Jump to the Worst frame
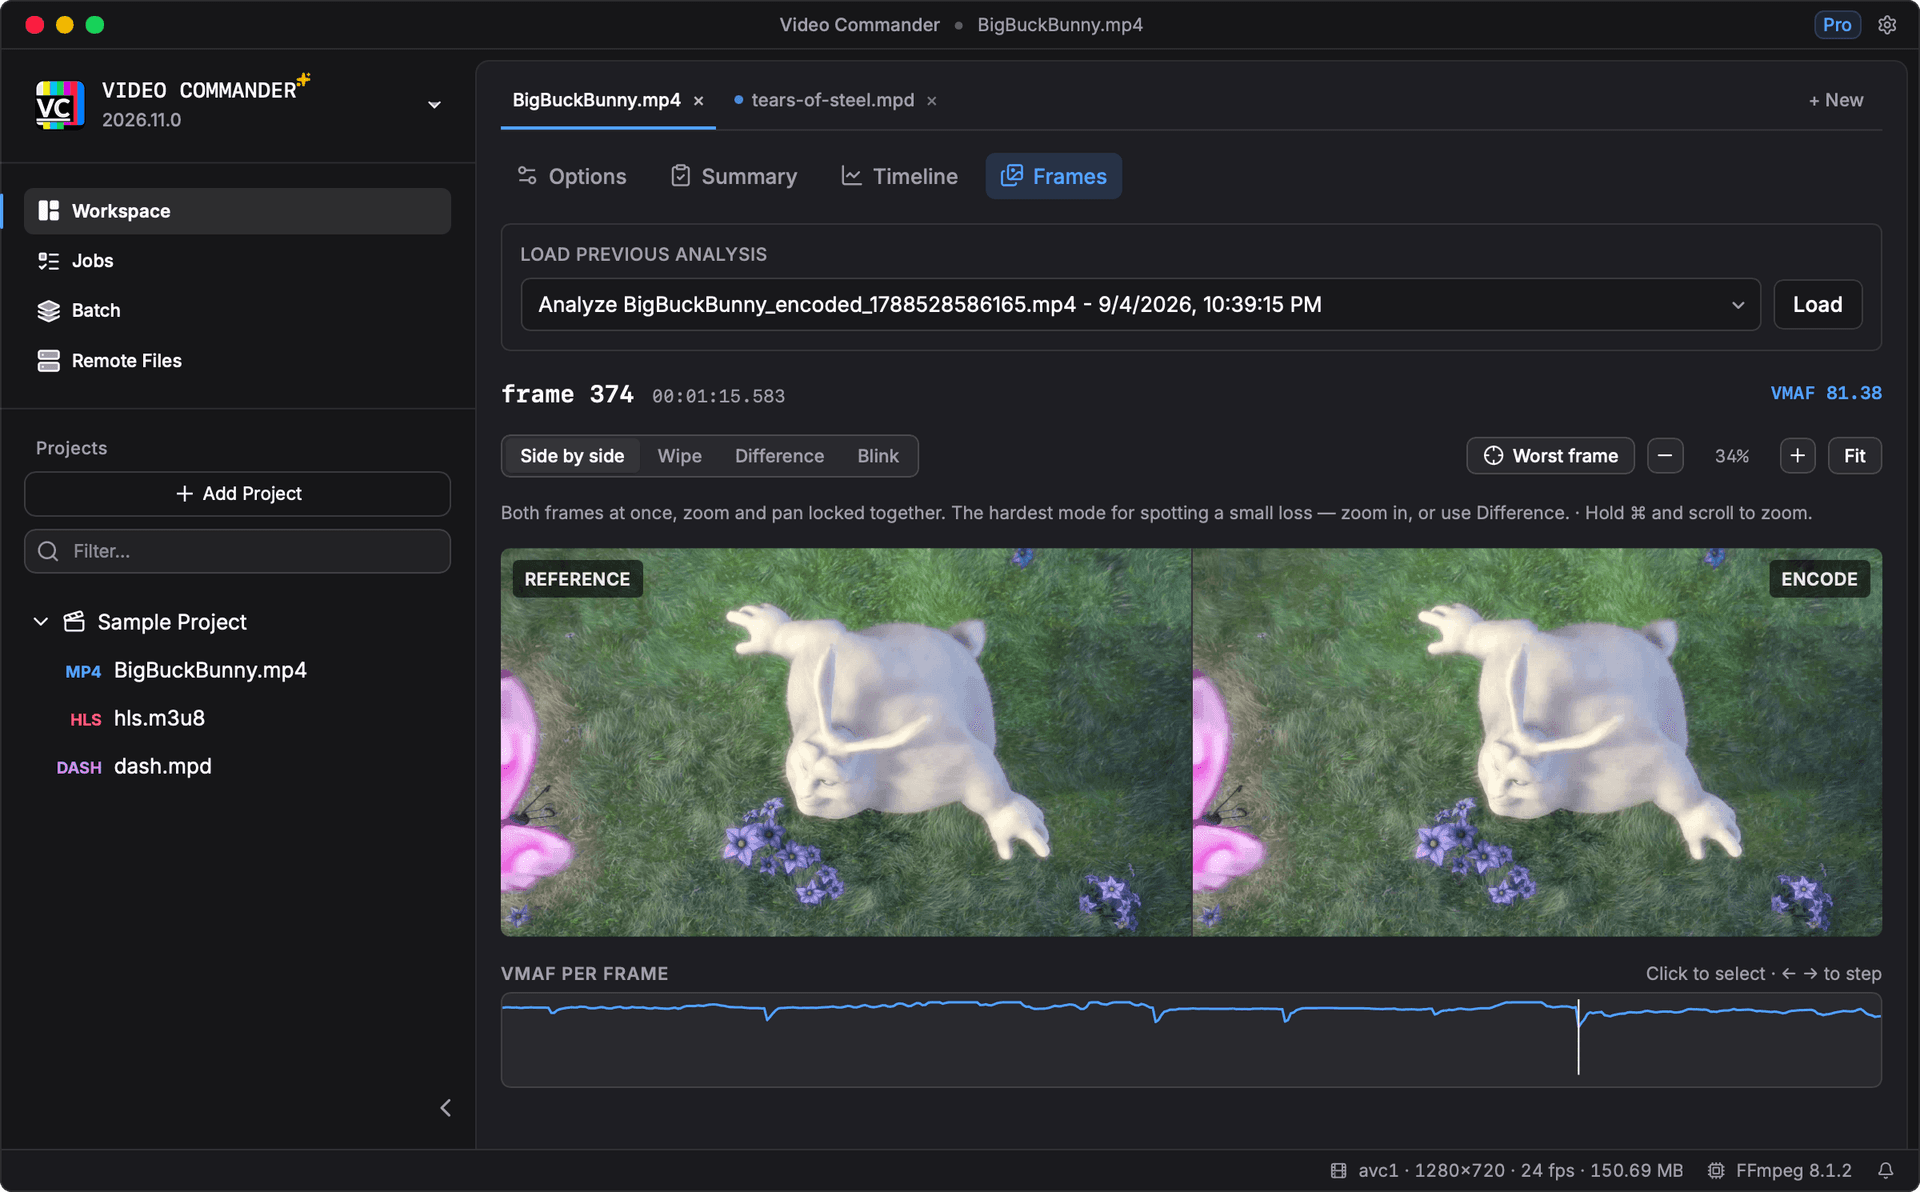This screenshot has width=1920, height=1192. [1550, 456]
